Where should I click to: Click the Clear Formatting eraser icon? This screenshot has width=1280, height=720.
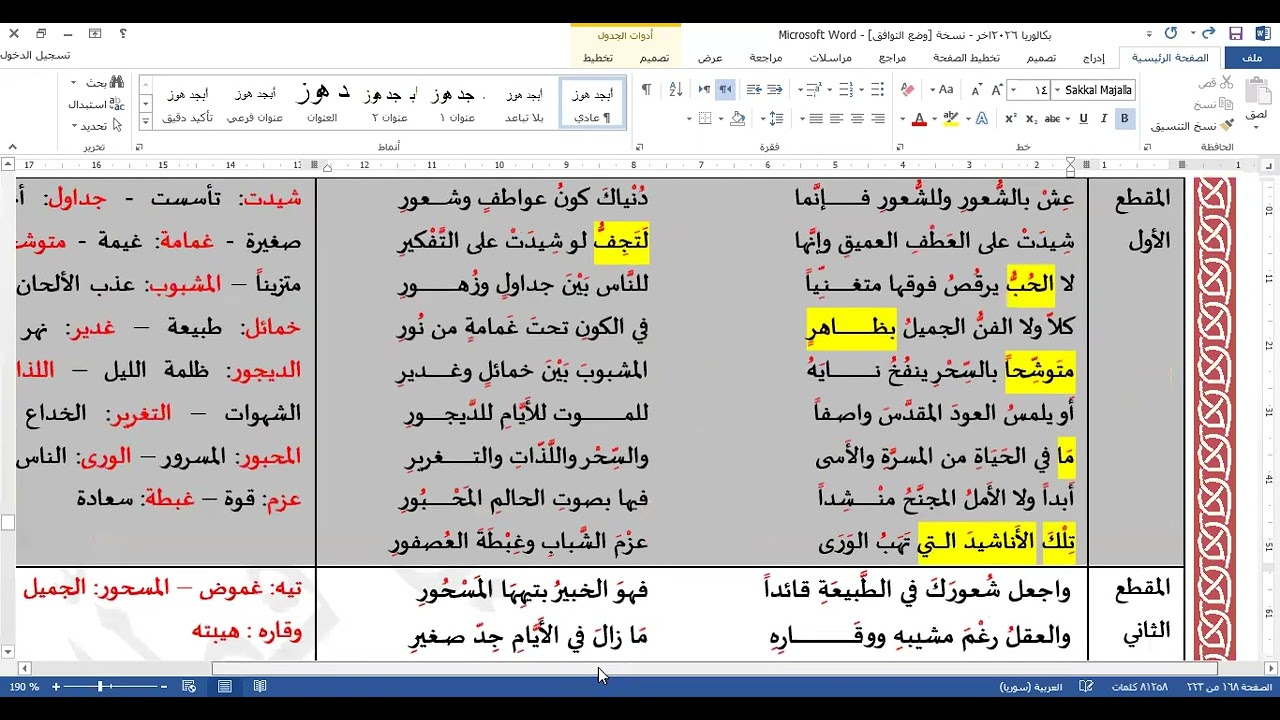tap(907, 90)
